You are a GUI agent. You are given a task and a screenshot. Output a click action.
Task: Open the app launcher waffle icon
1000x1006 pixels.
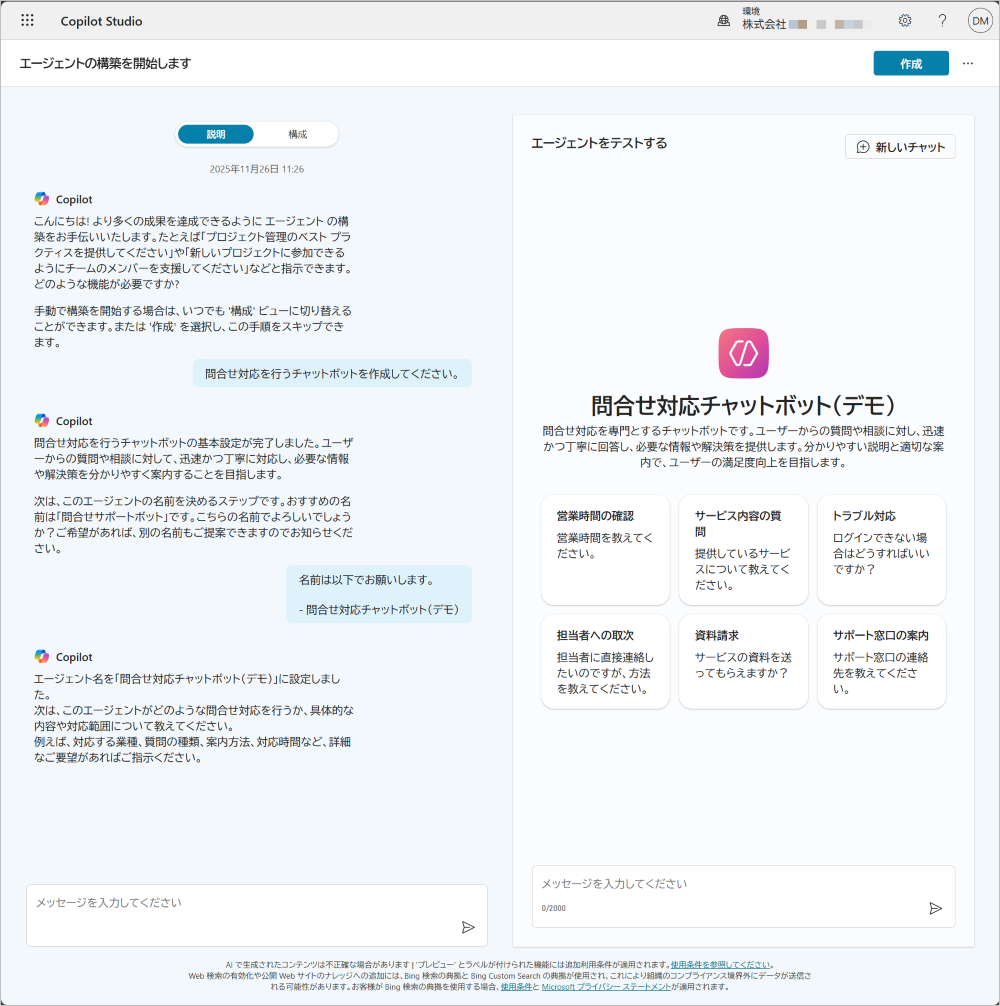(27, 20)
